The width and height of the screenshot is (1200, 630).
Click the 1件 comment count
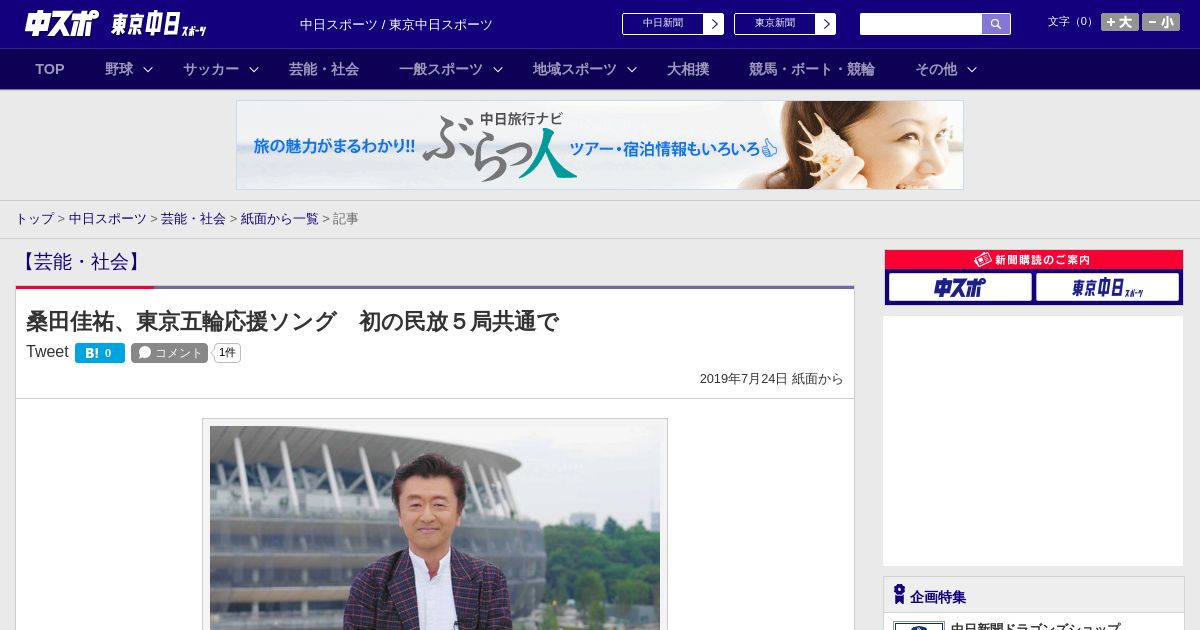[x=227, y=353]
